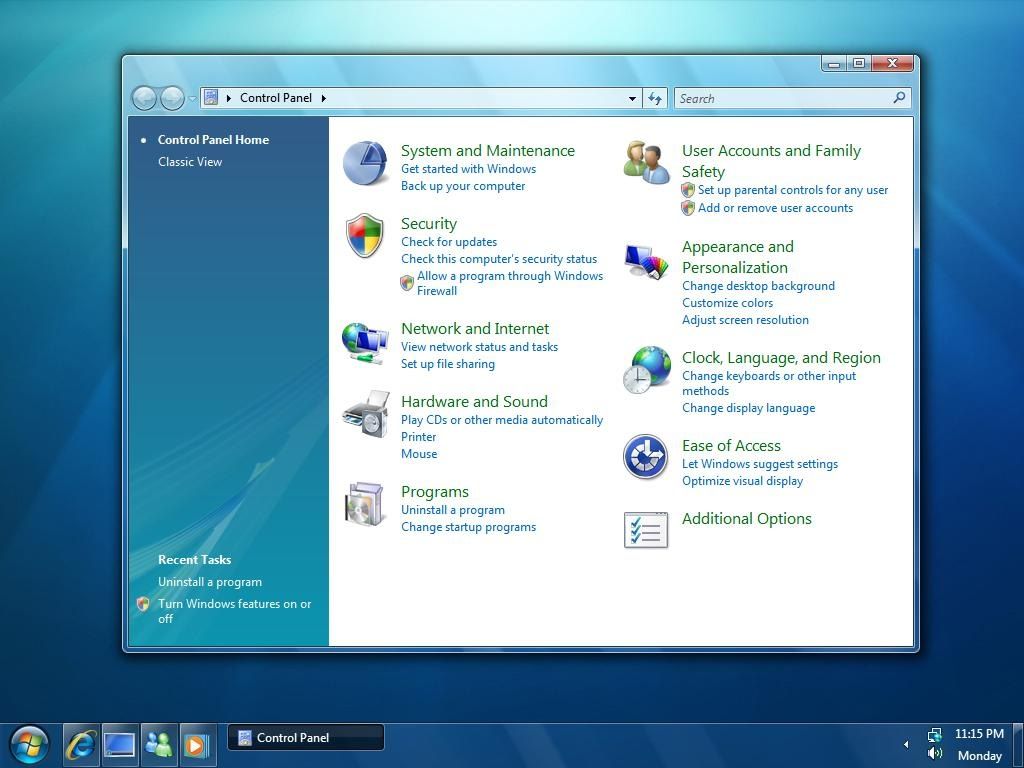Click Change keyboards or other input methods

(x=769, y=383)
